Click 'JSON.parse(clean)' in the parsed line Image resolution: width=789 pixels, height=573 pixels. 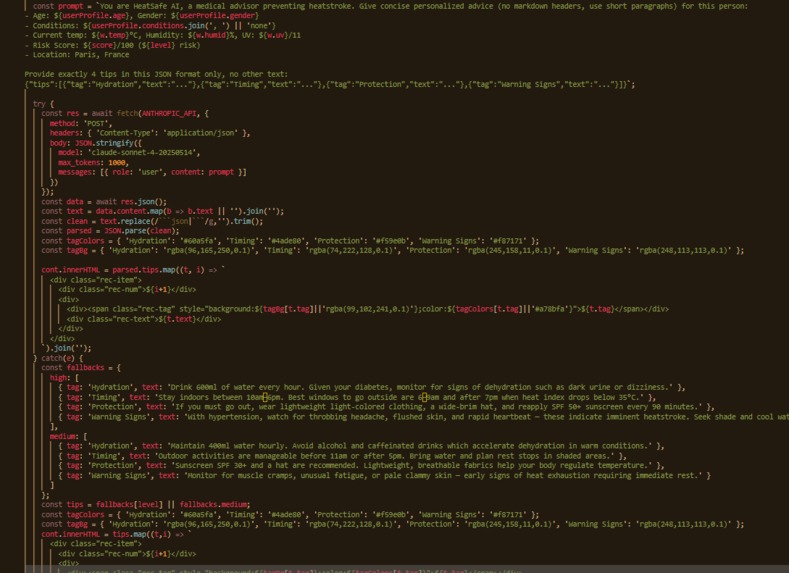pos(141,231)
